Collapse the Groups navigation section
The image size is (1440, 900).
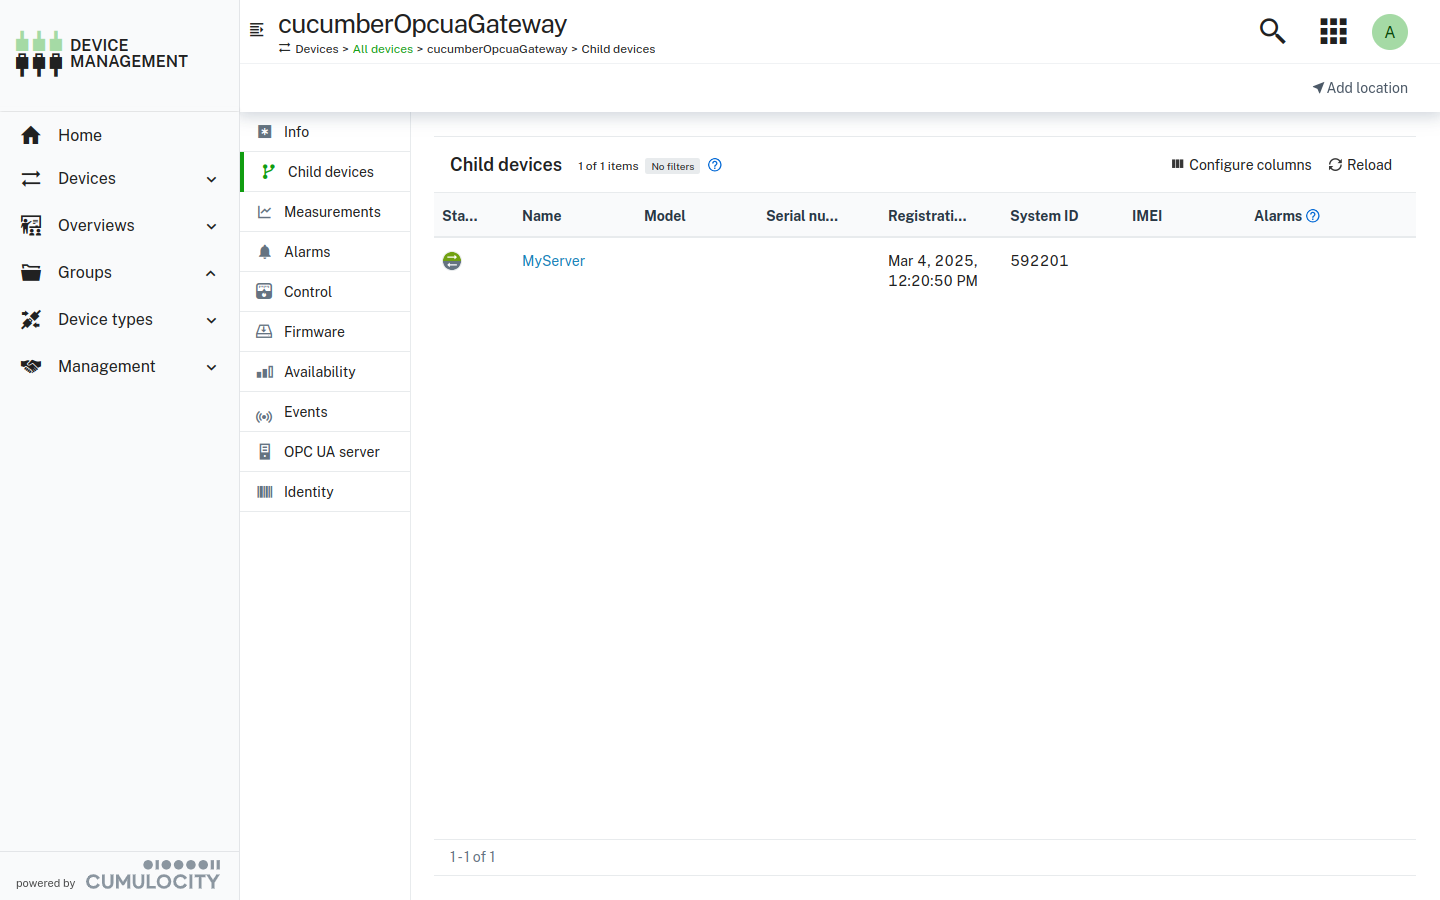coord(119,273)
